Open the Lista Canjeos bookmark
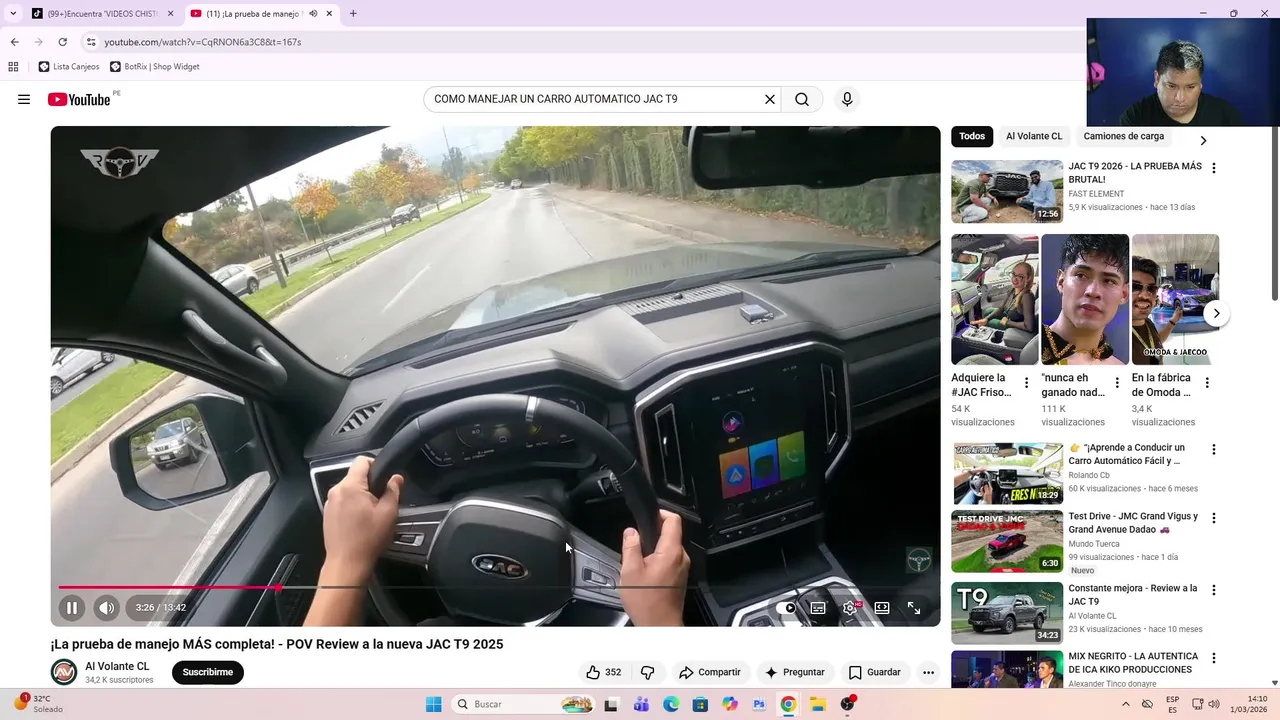The image size is (1280, 720). point(69,67)
